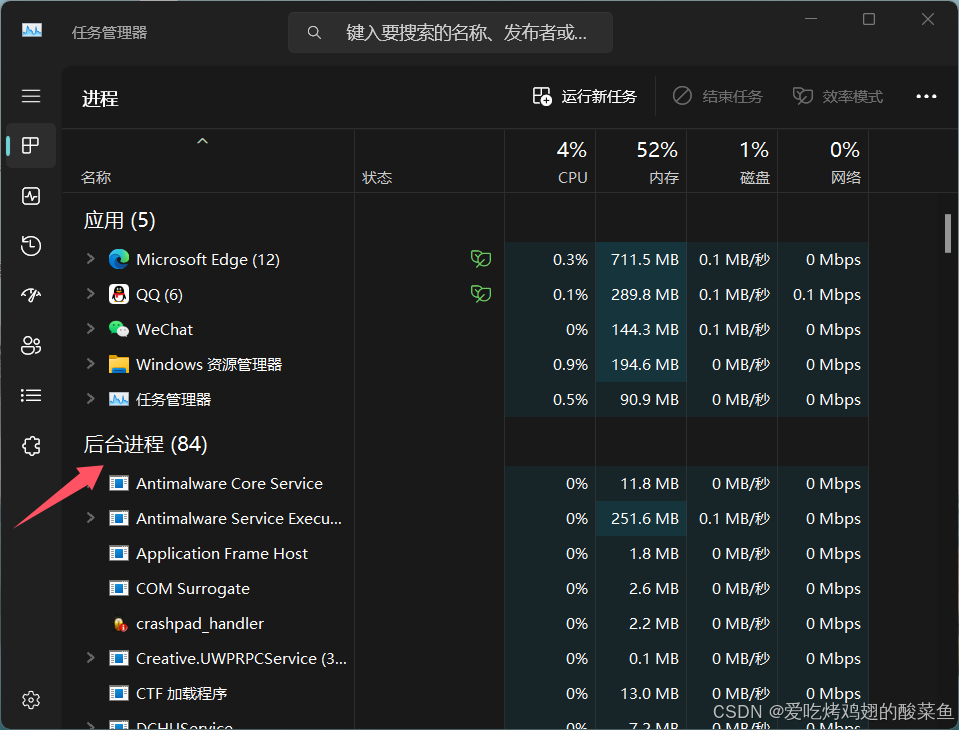Click the 效率模式 button
Screen dimensions: 959x730
(837, 97)
